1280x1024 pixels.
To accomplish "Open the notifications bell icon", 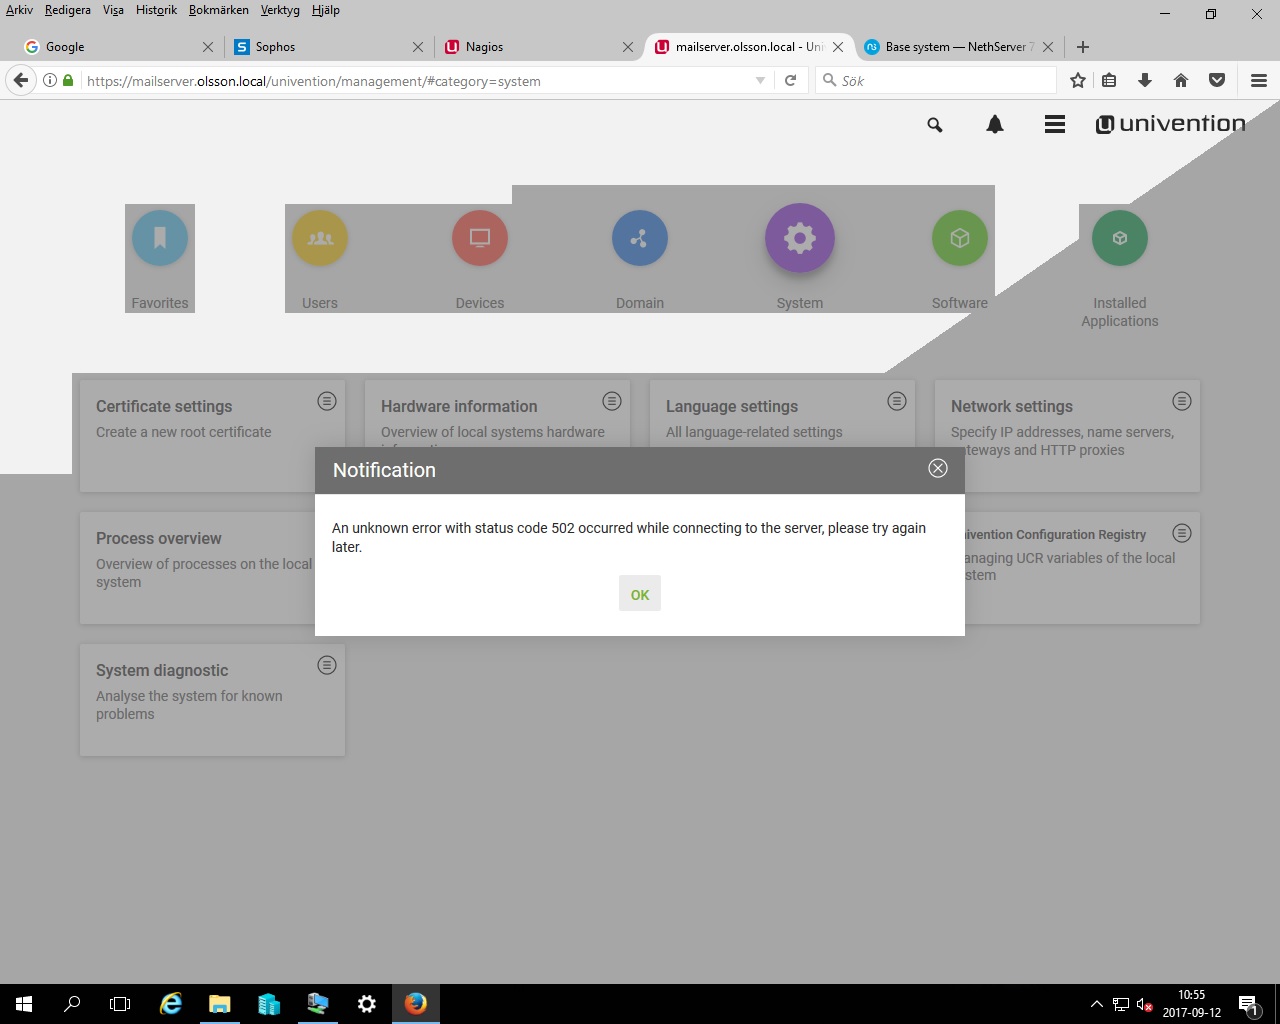I will (x=995, y=124).
